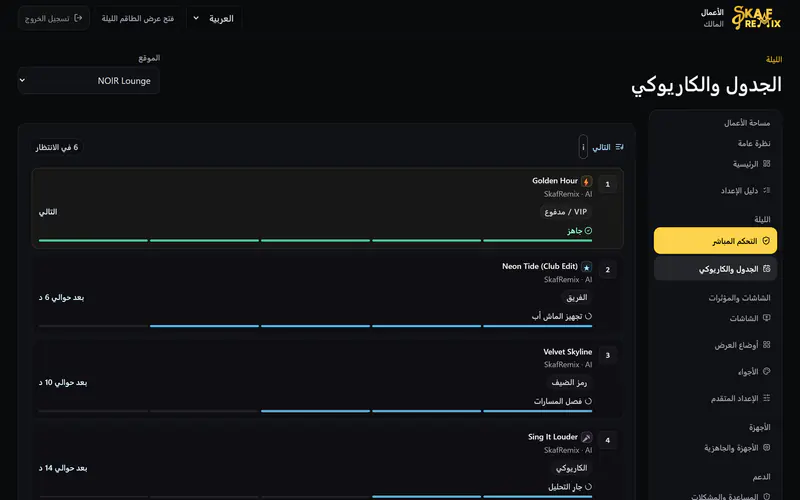Click the microphone icon beside Sing It Louder
The image size is (800, 500).
pyautogui.click(x=587, y=437)
